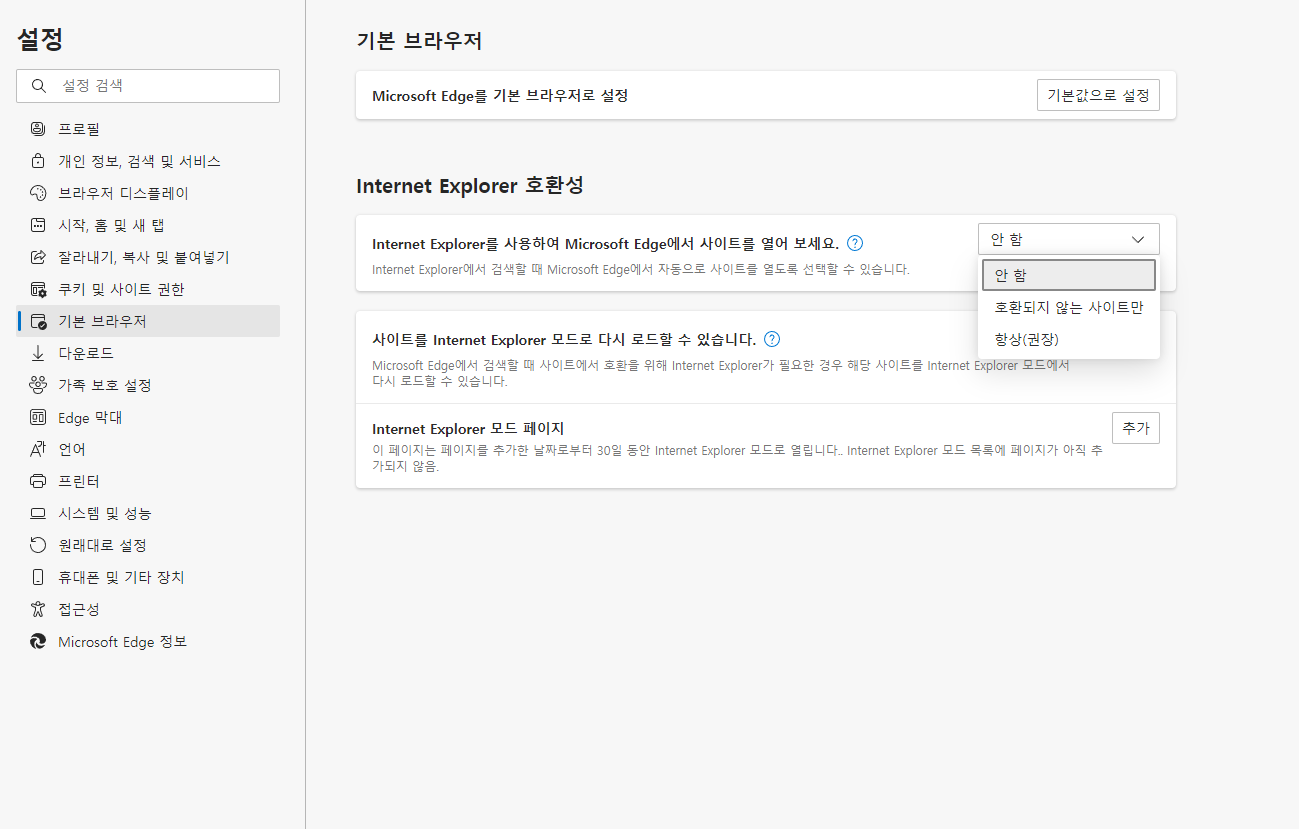The image size is (1299, 829).
Task: Click the 'Internet Explorer 호환성' heading
Action: 470,186
